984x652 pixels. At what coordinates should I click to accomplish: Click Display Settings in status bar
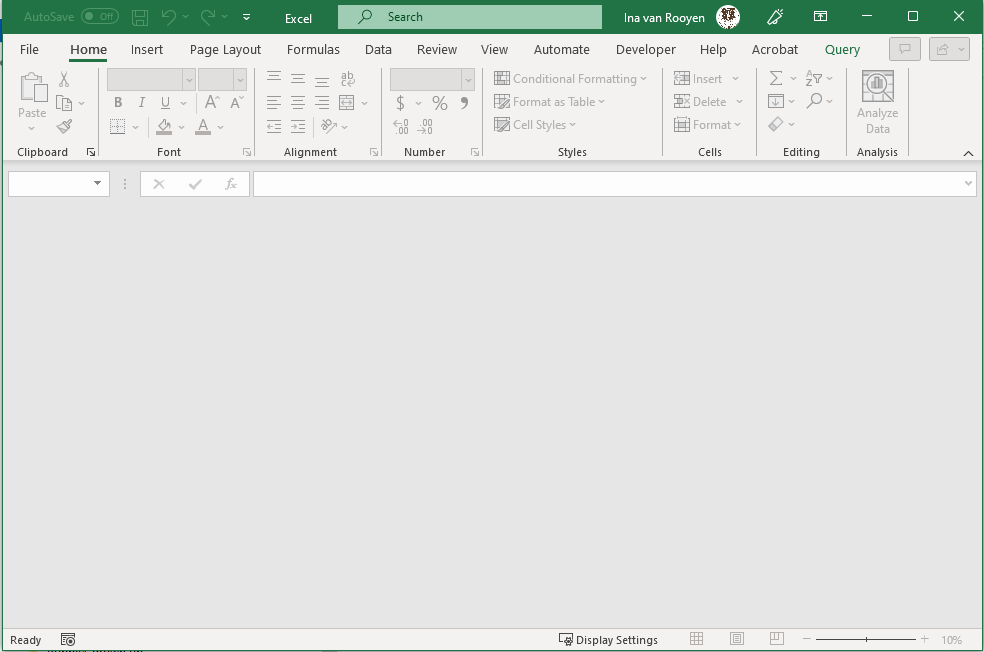(608, 640)
